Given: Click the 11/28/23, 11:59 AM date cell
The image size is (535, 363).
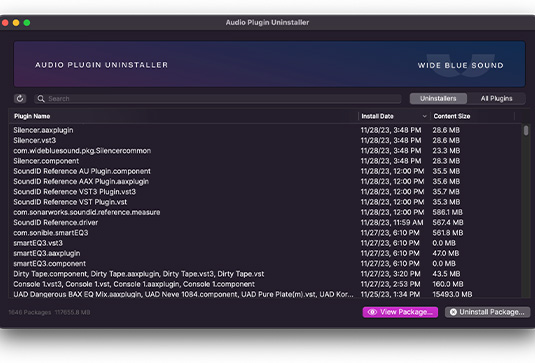Looking at the screenshot, I should (392, 222).
